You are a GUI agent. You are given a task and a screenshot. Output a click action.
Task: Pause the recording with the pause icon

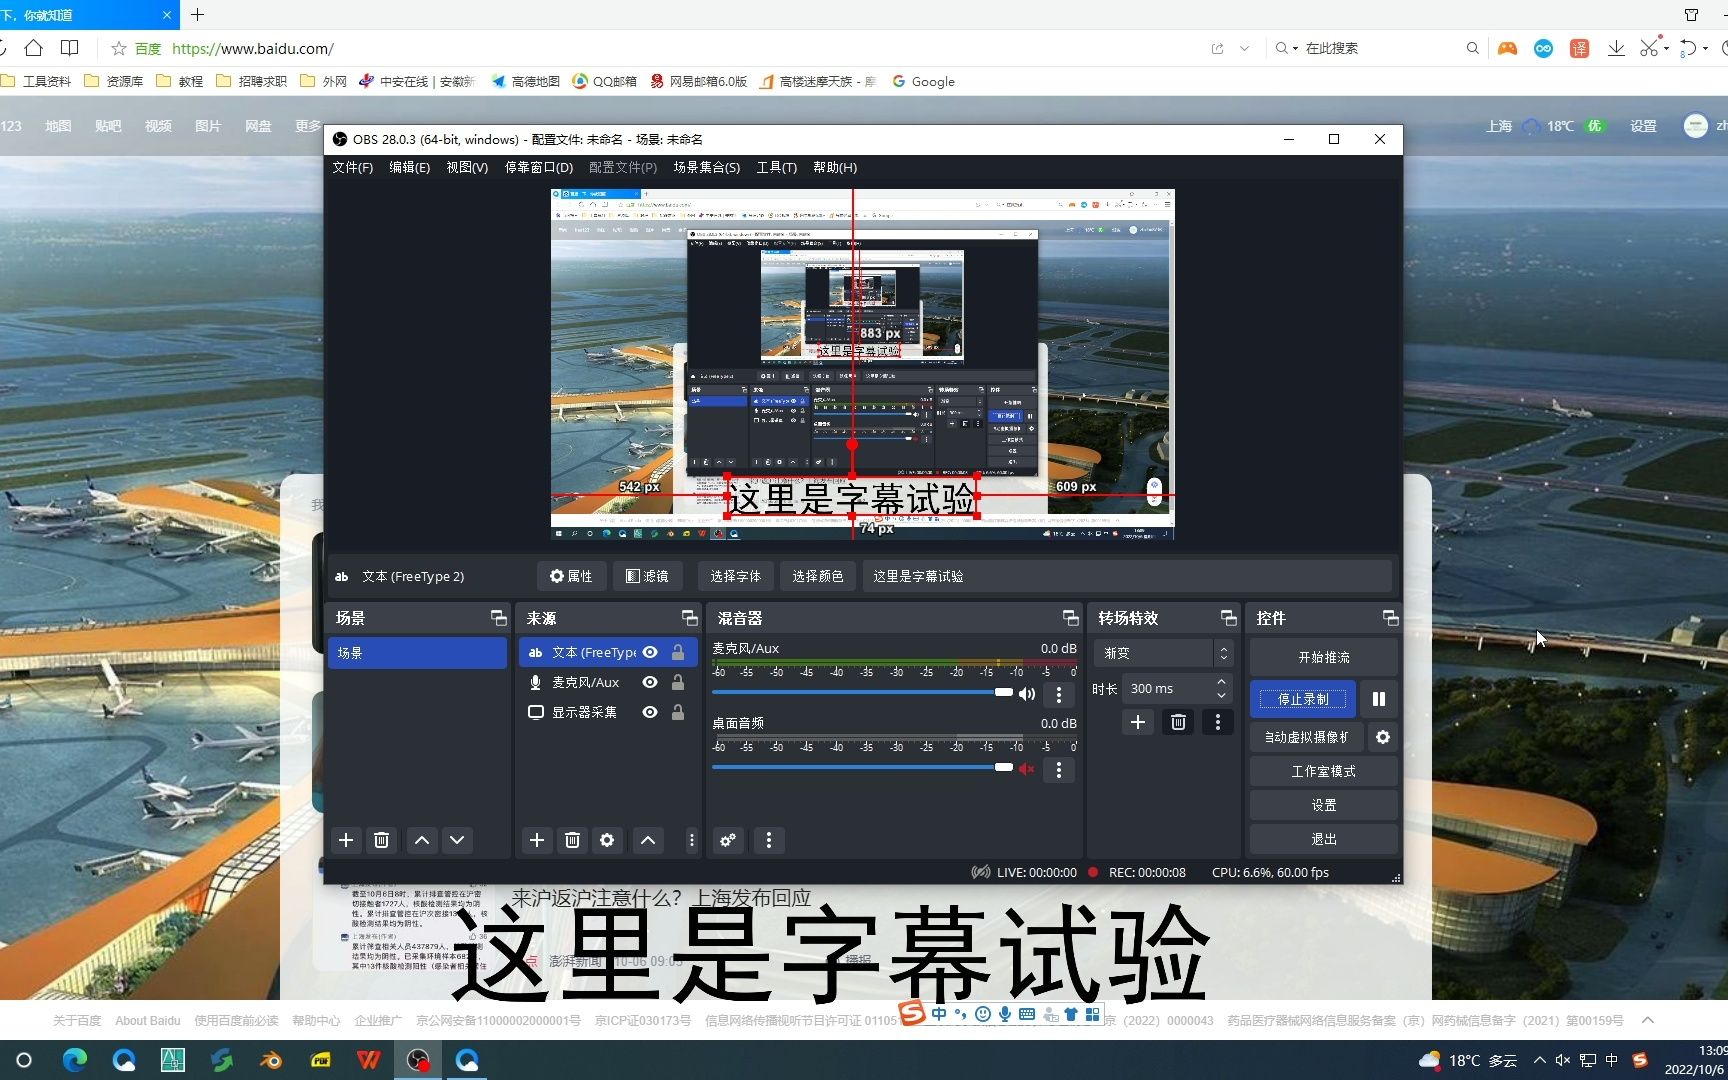1378,698
